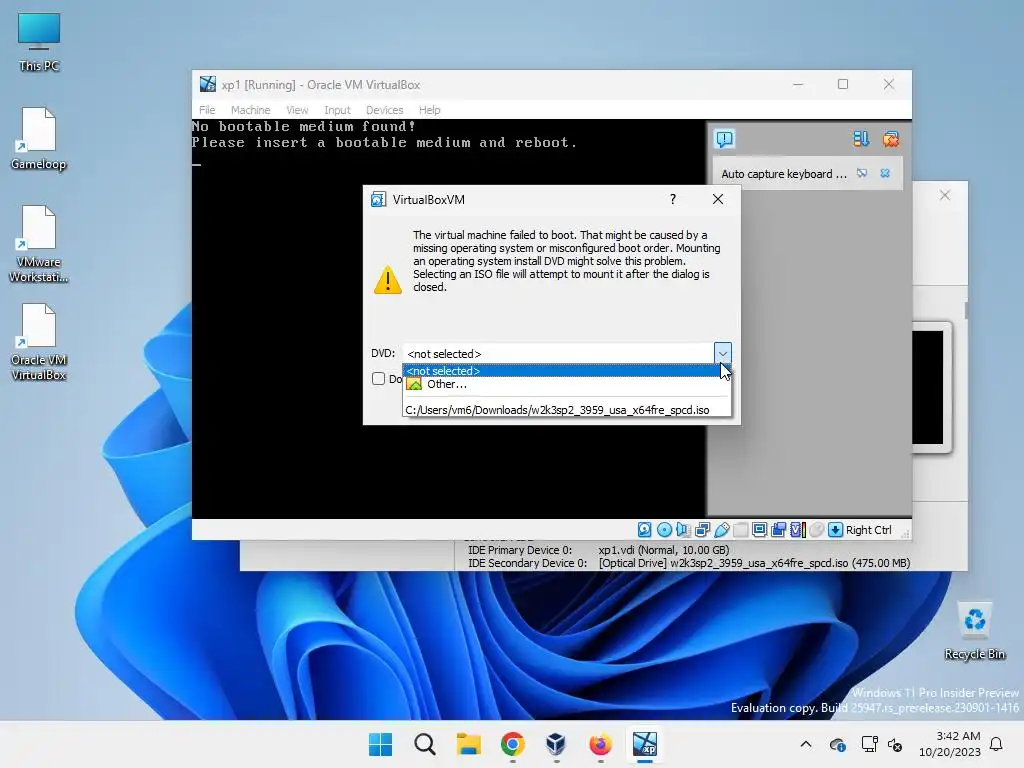1024x768 pixels.
Task: Open the taskbar clock and date
Action: (x=950, y=744)
